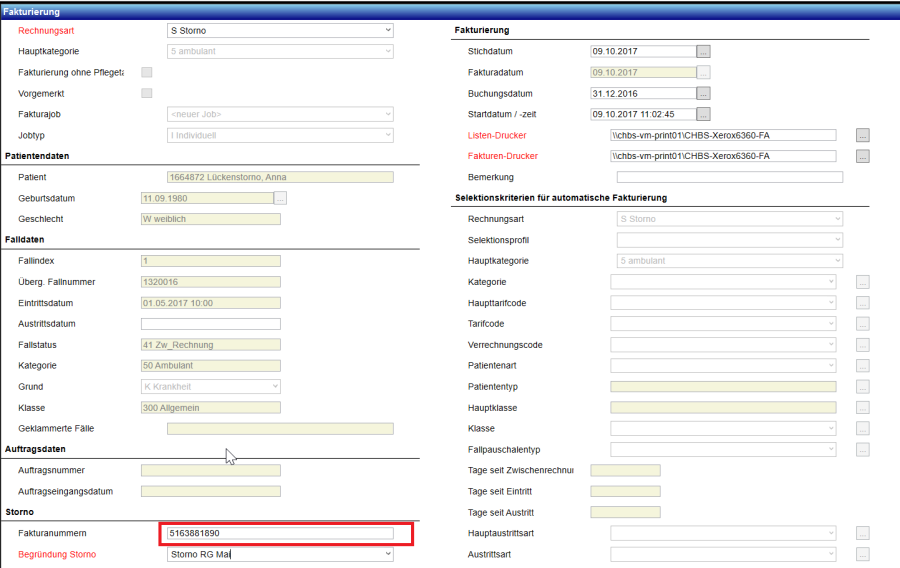Image resolution: width=900 pixels, height=568 pixels.
Task: Browse for the Fakturen-Drucker printer
Action: pos(863,156)
